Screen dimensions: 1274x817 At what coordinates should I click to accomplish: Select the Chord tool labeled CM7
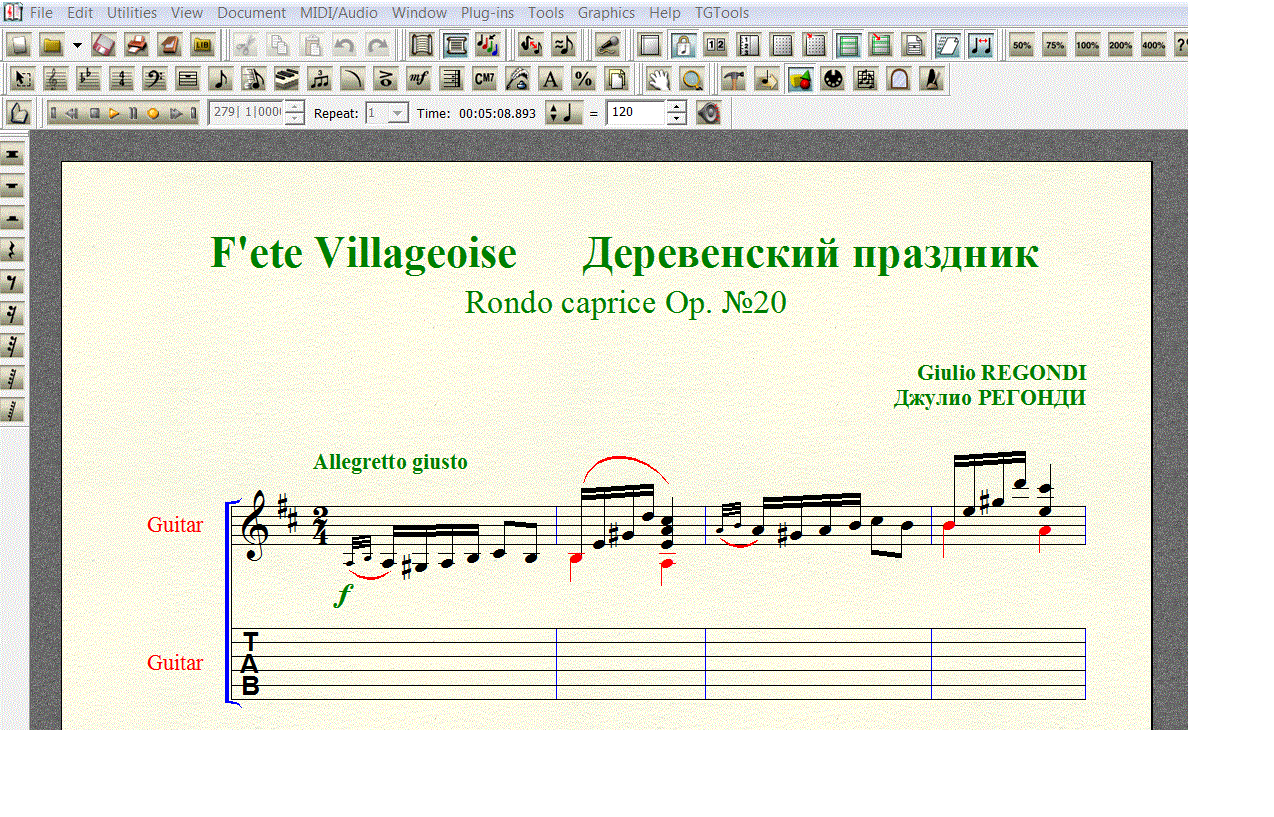coord(484,79)
